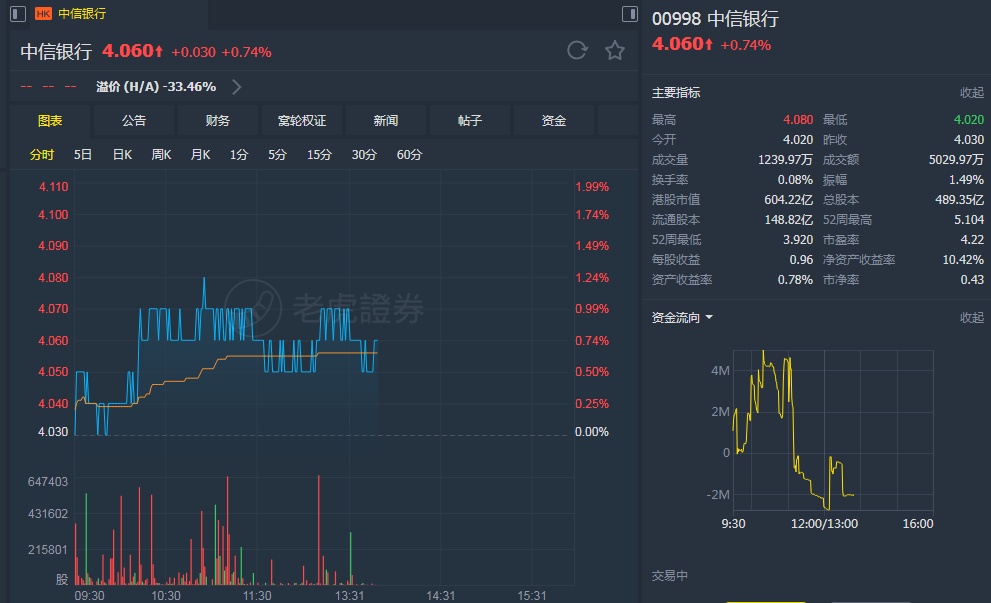The width and height of the screenshot is (991, 603).
Task: Select the 分时 chart period
Action: (42, 155)
